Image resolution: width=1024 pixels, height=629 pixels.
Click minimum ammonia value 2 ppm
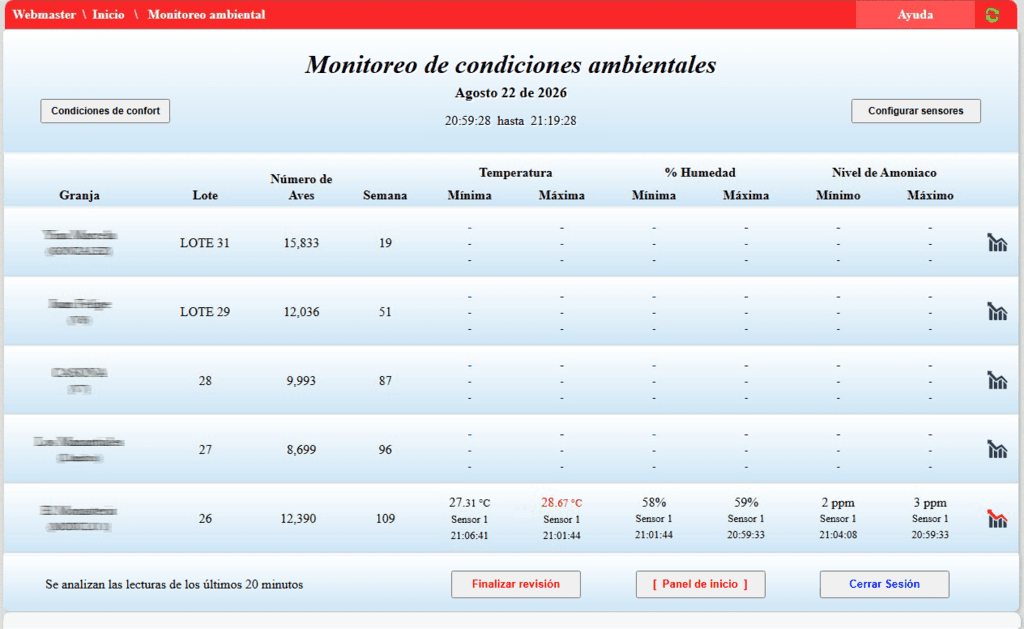[838, 502]
